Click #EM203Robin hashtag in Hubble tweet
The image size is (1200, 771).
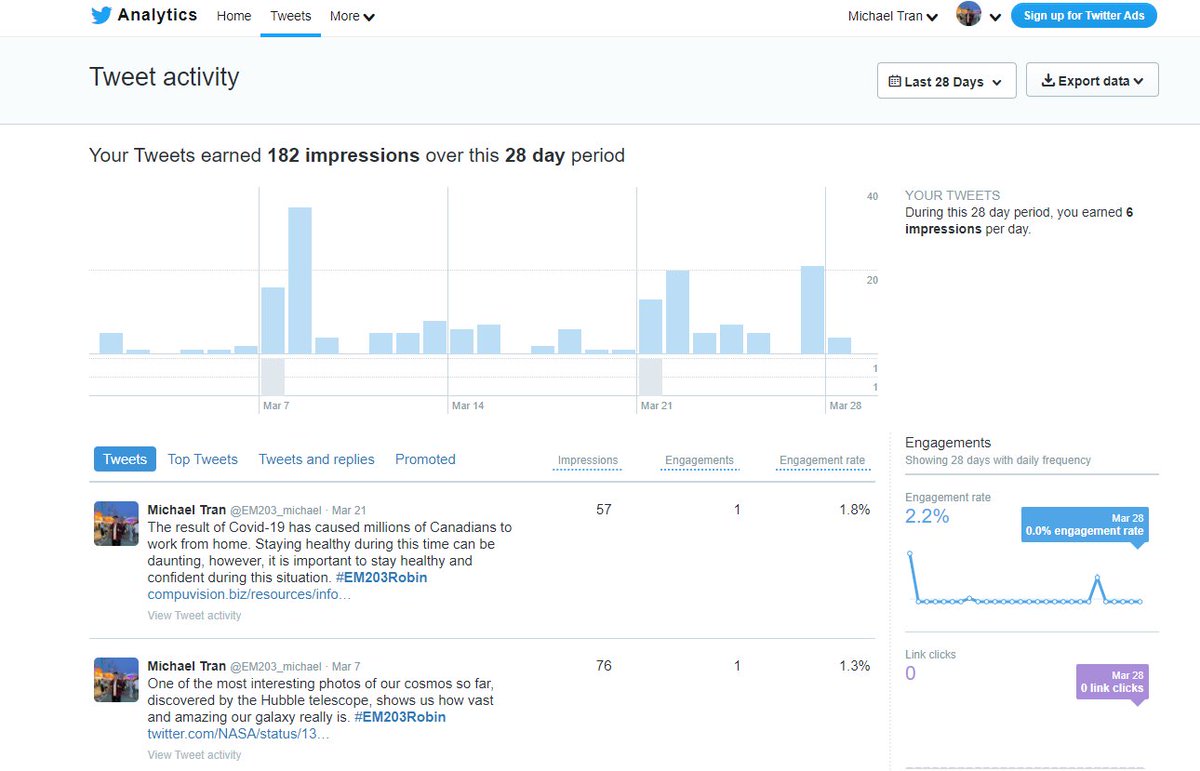pos(400,717)
